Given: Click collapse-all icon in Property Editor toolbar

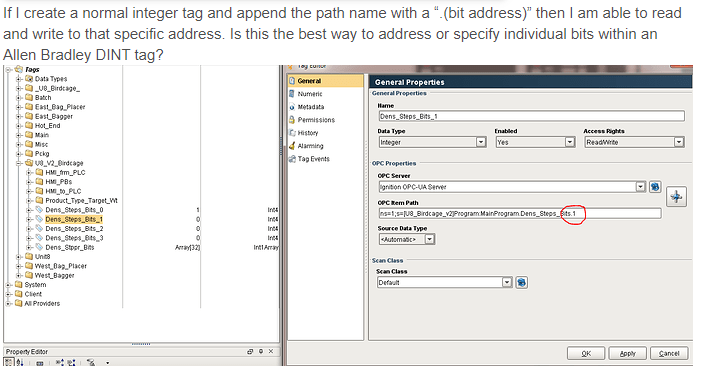Looking at the screenshot, I should 72,363.
